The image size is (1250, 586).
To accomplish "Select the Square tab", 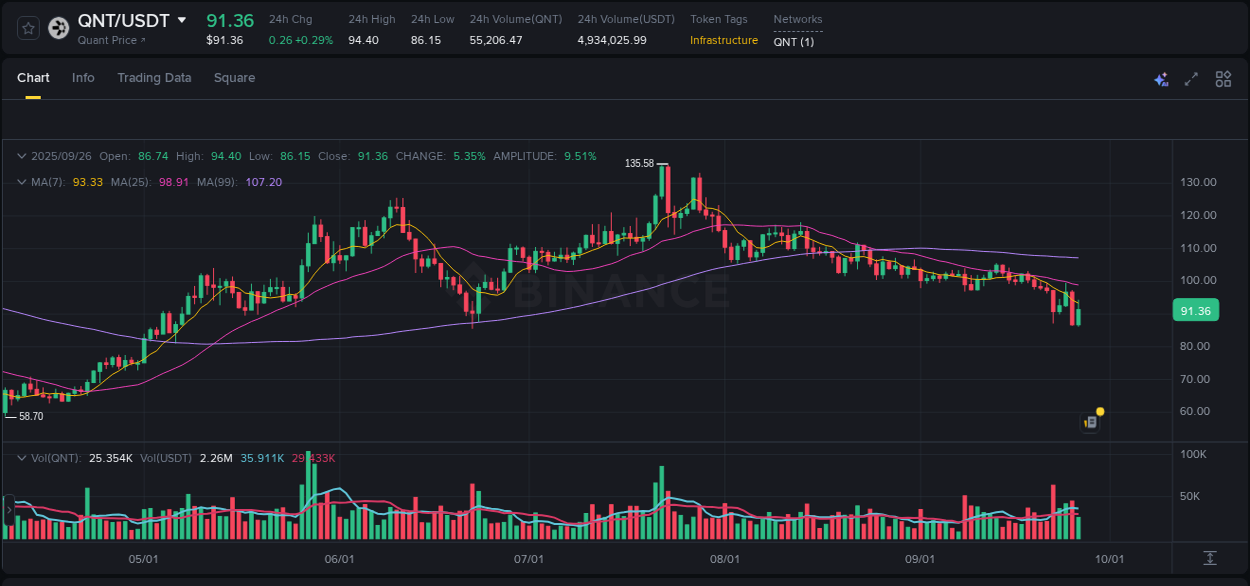I will 234,77.
